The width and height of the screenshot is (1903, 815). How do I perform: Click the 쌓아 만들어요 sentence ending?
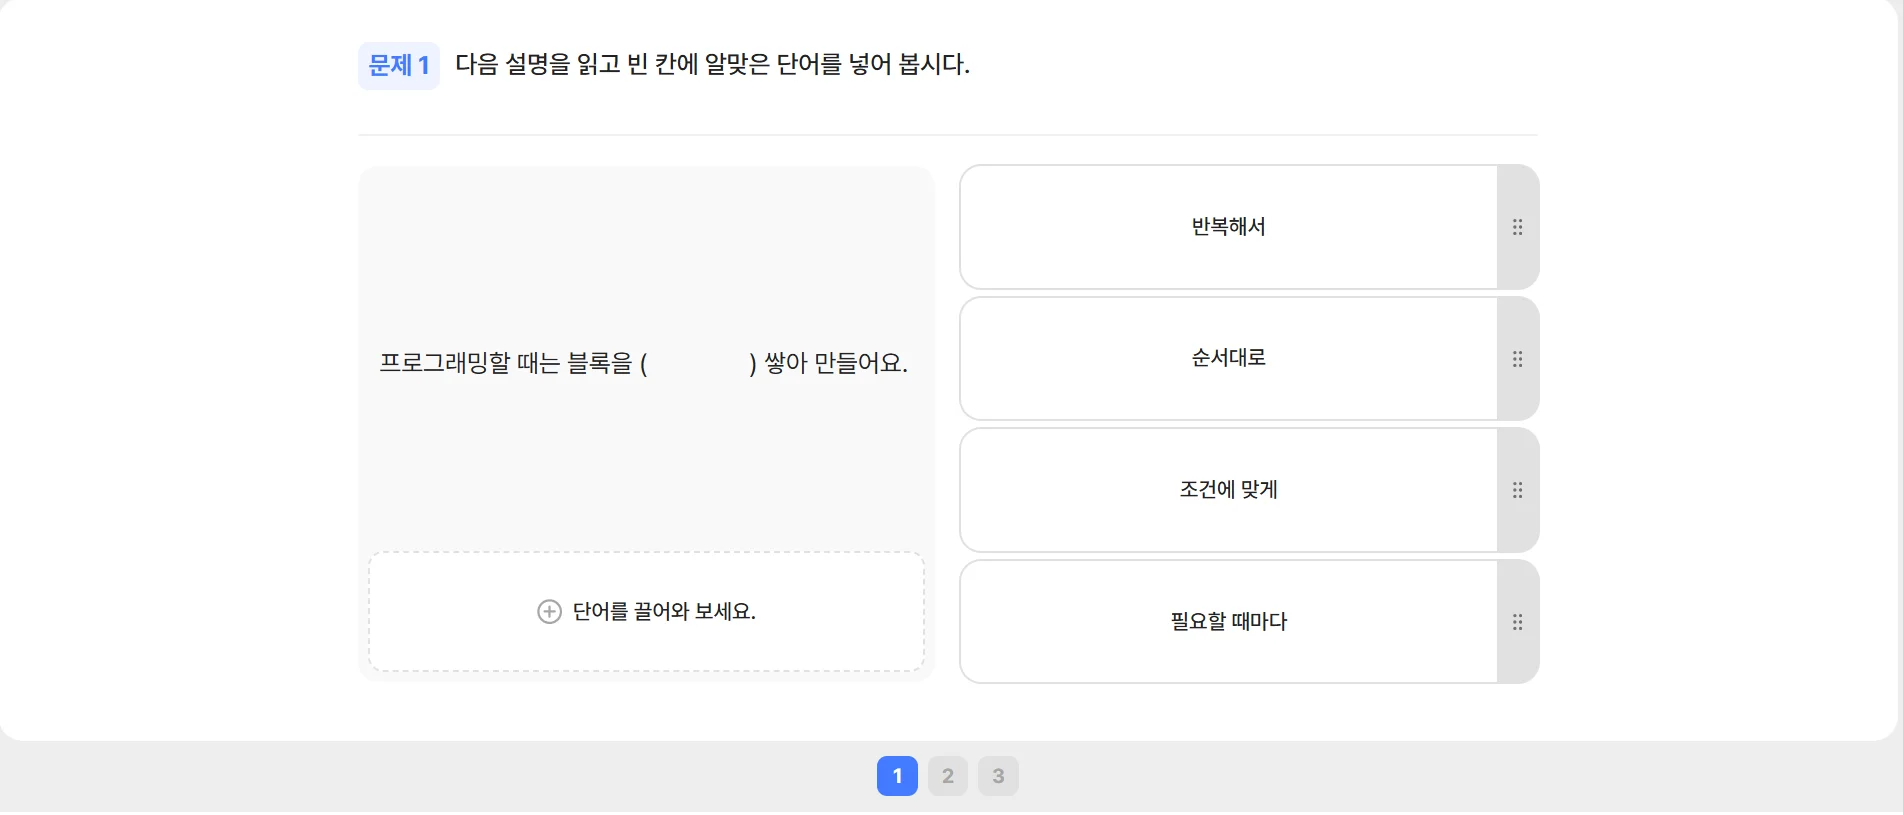pos(836,363)
